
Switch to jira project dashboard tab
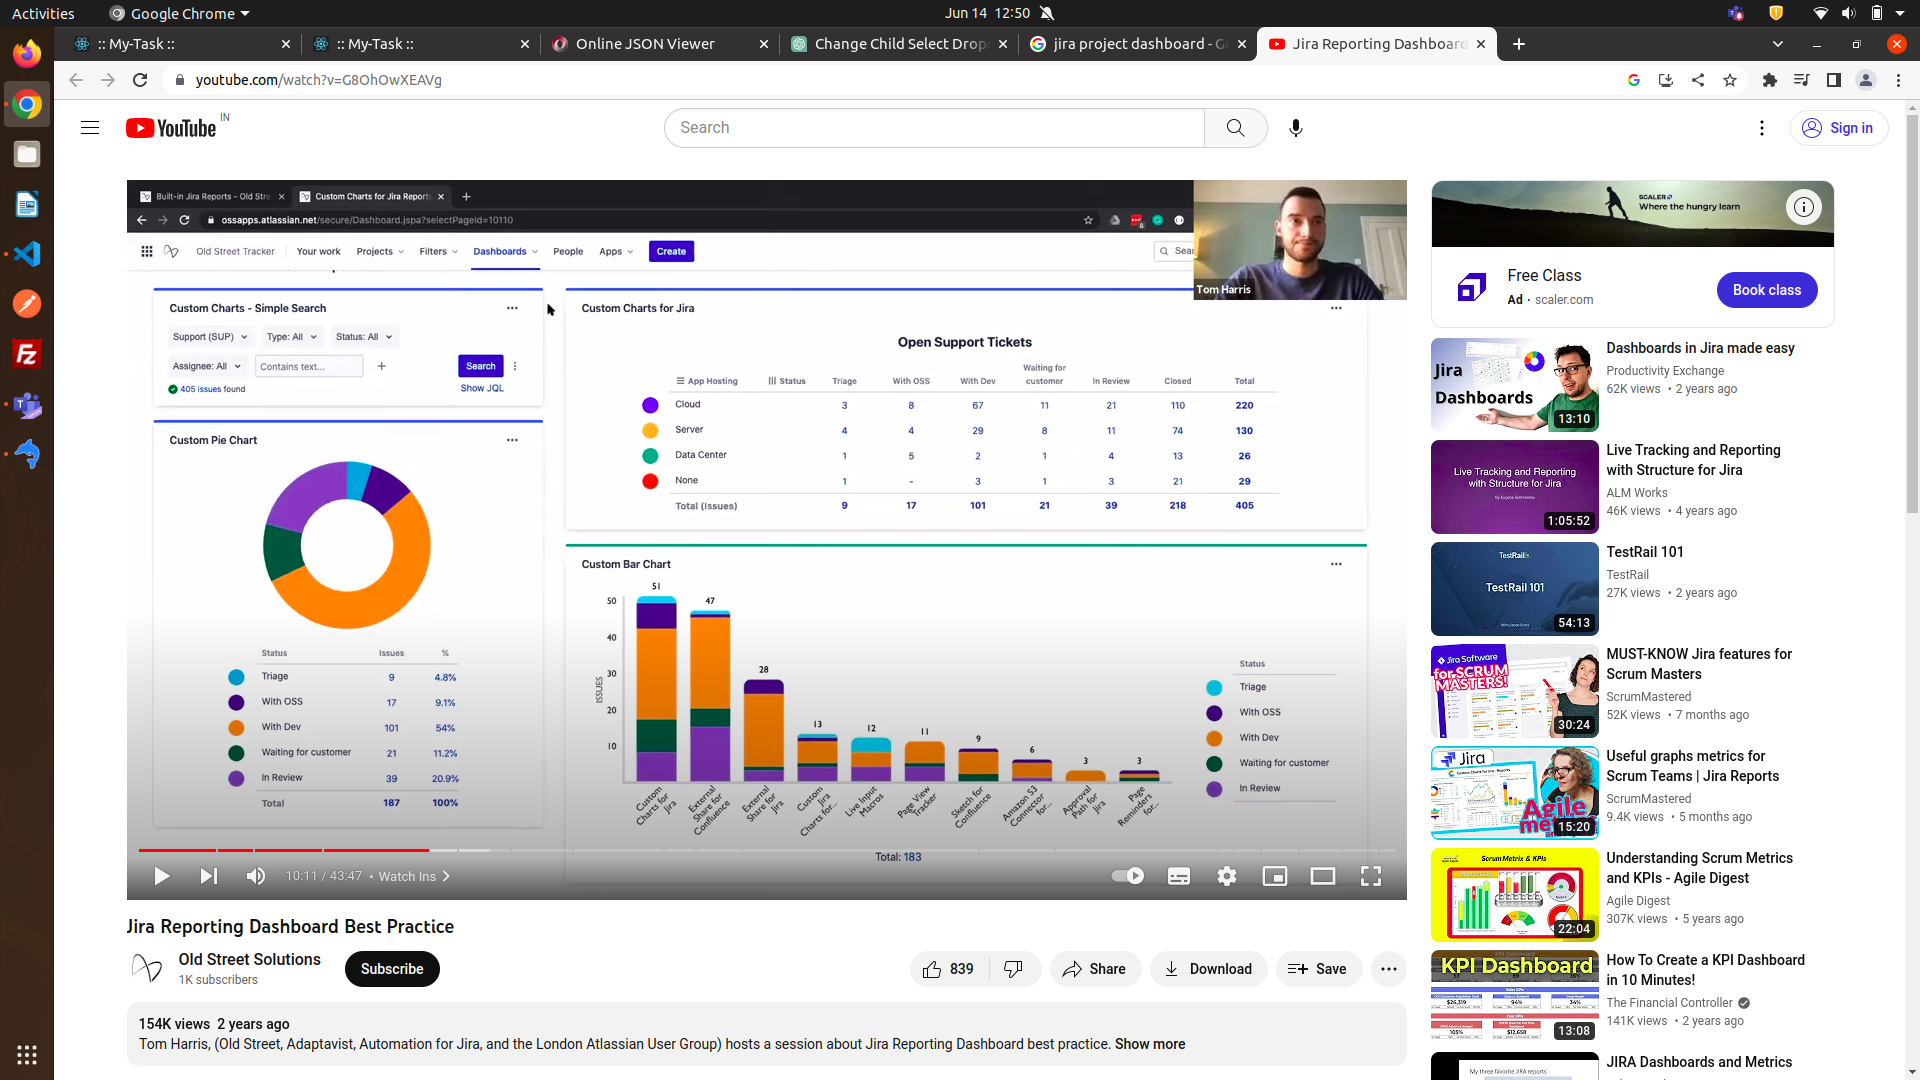coord(1138,44)
